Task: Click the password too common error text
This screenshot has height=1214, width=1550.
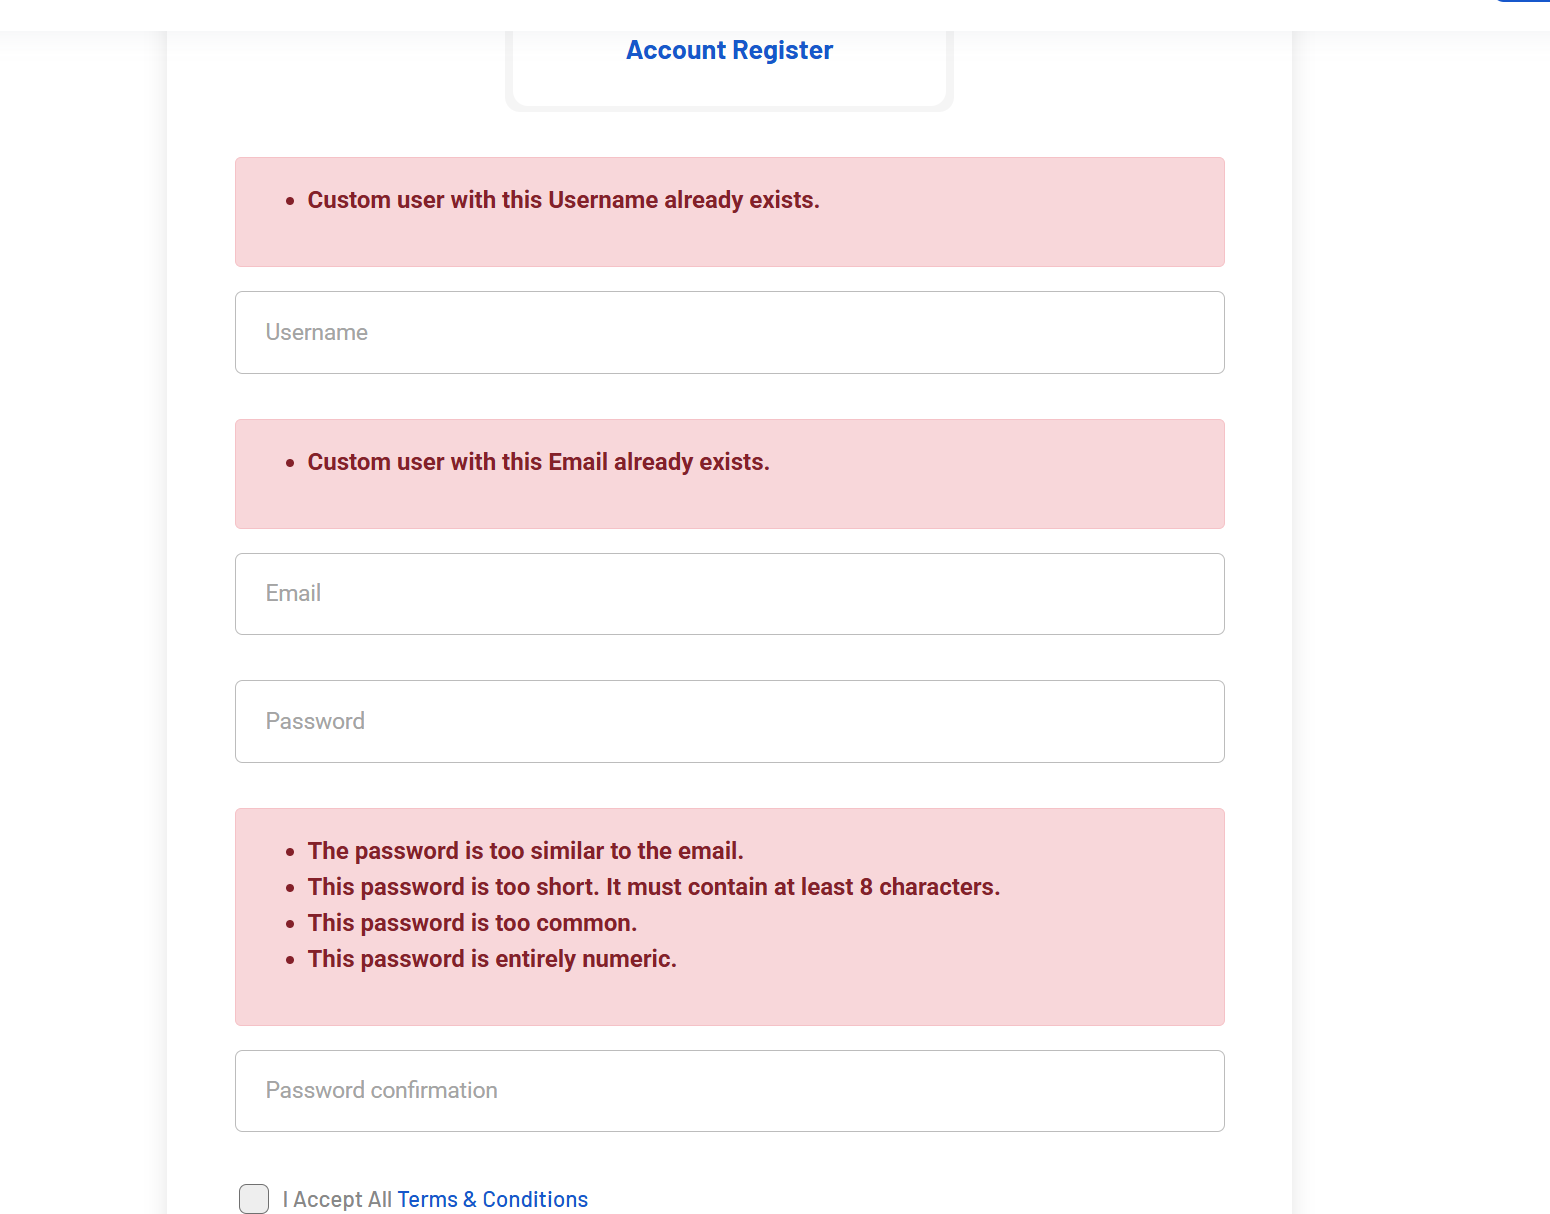Action: pyautogui.click(x=472, y=923)
